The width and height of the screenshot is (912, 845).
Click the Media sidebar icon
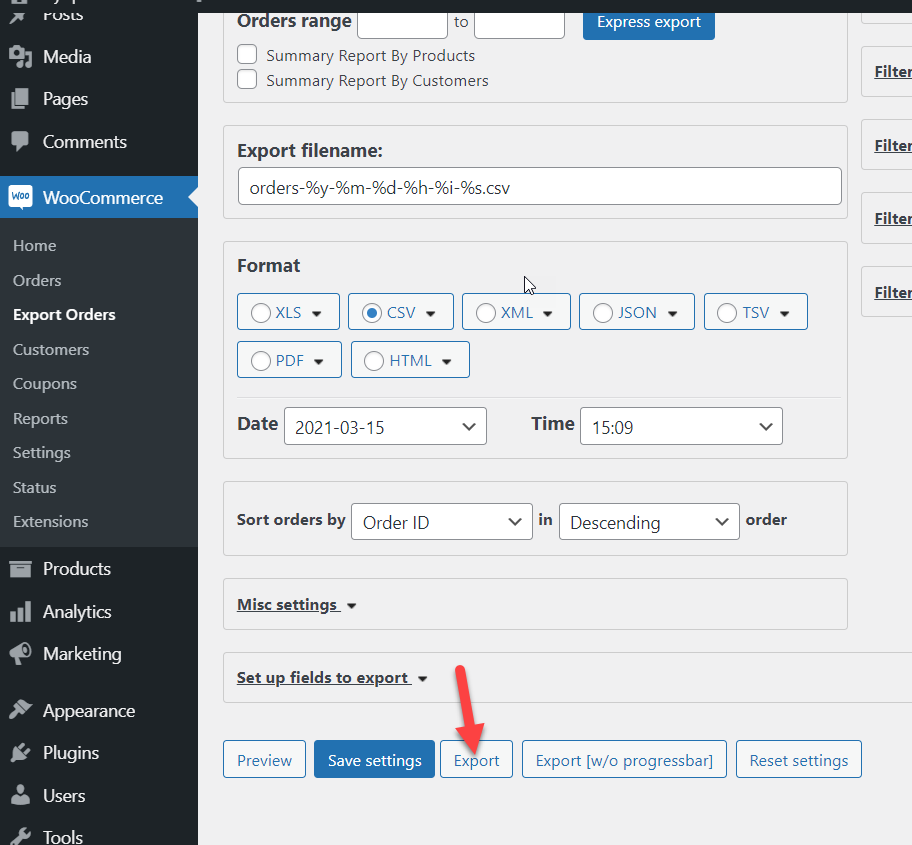(x=20, y=57)
